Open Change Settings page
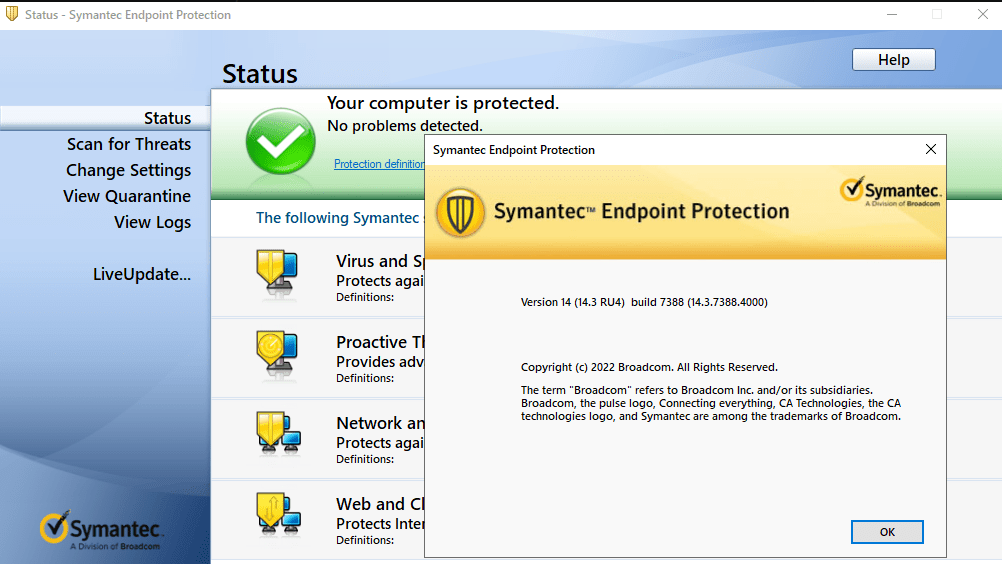Image resolution: width=1002 pixels, height=564 pixels. 128,171
